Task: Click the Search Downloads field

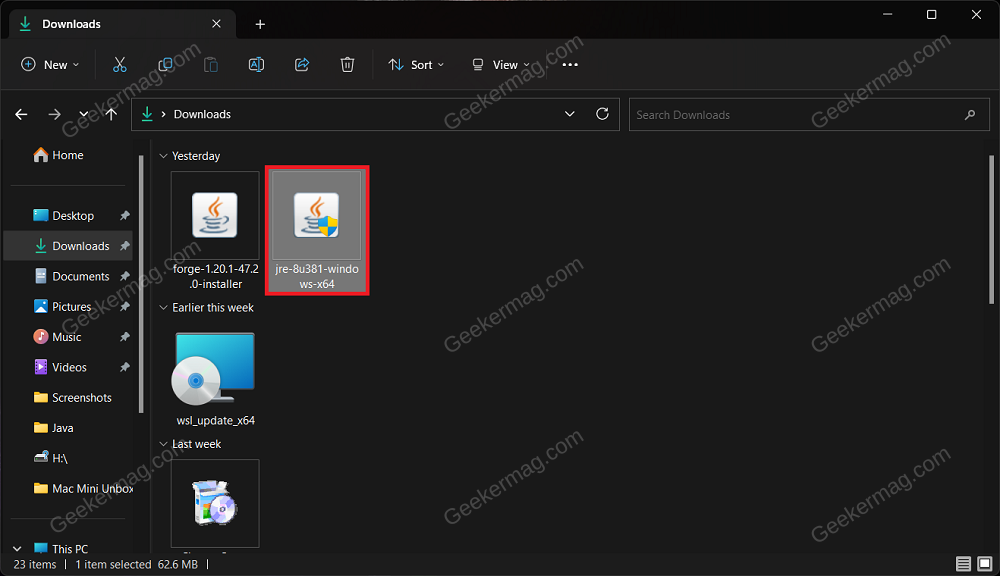Action: coord(809,115)
